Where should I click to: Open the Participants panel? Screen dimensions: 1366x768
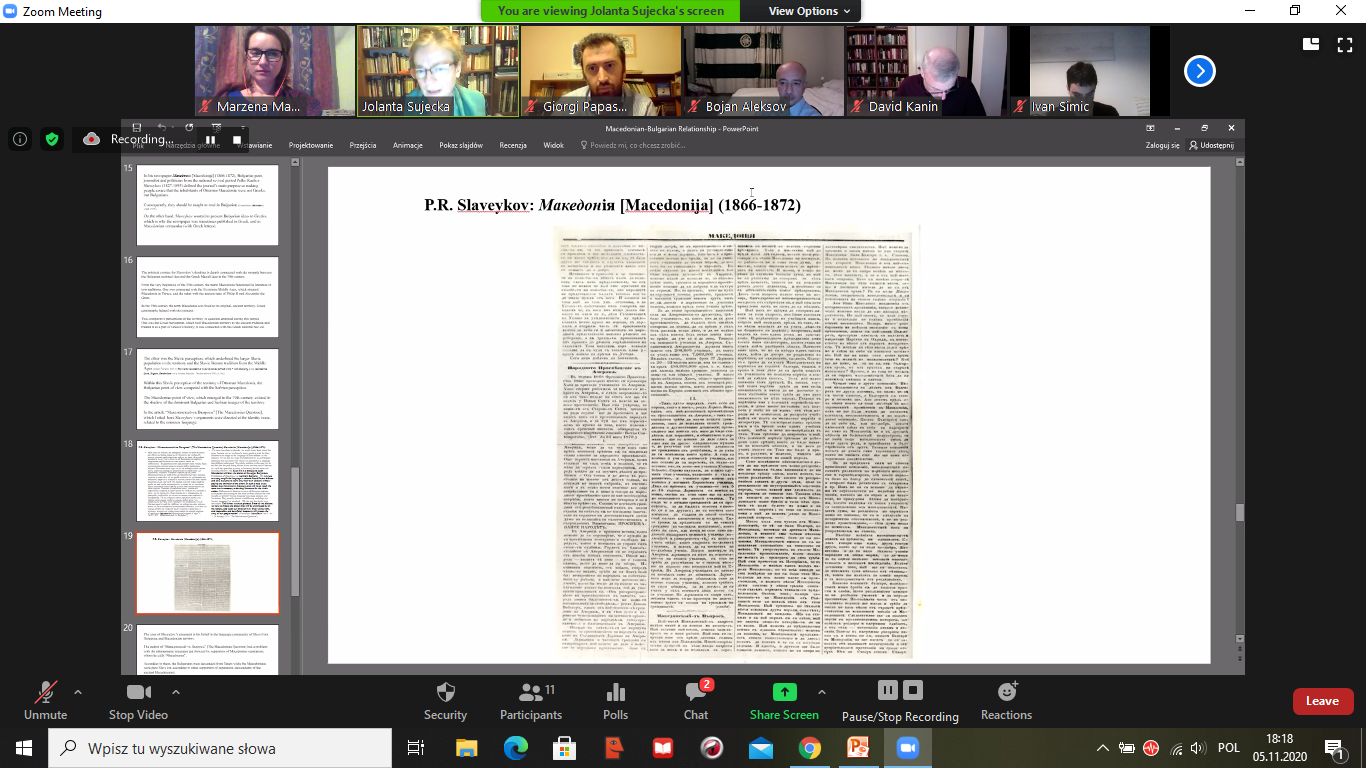531,701
